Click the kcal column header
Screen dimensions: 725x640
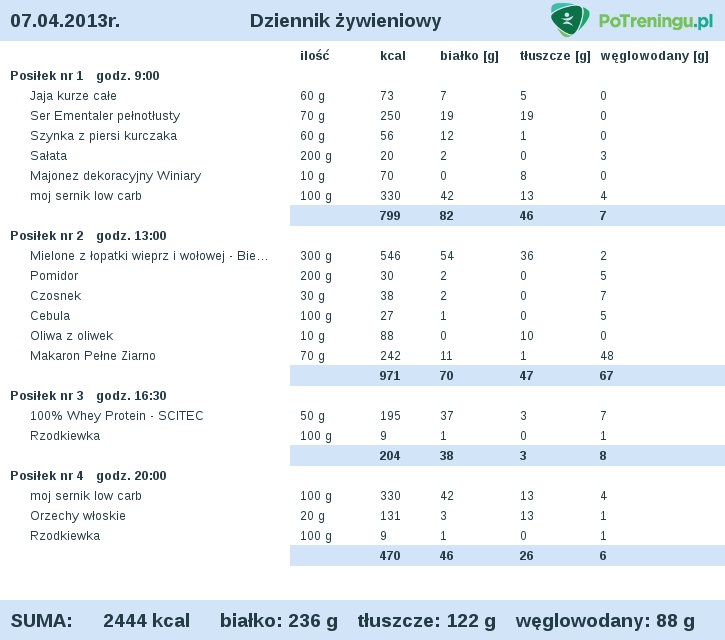(393, 56)
